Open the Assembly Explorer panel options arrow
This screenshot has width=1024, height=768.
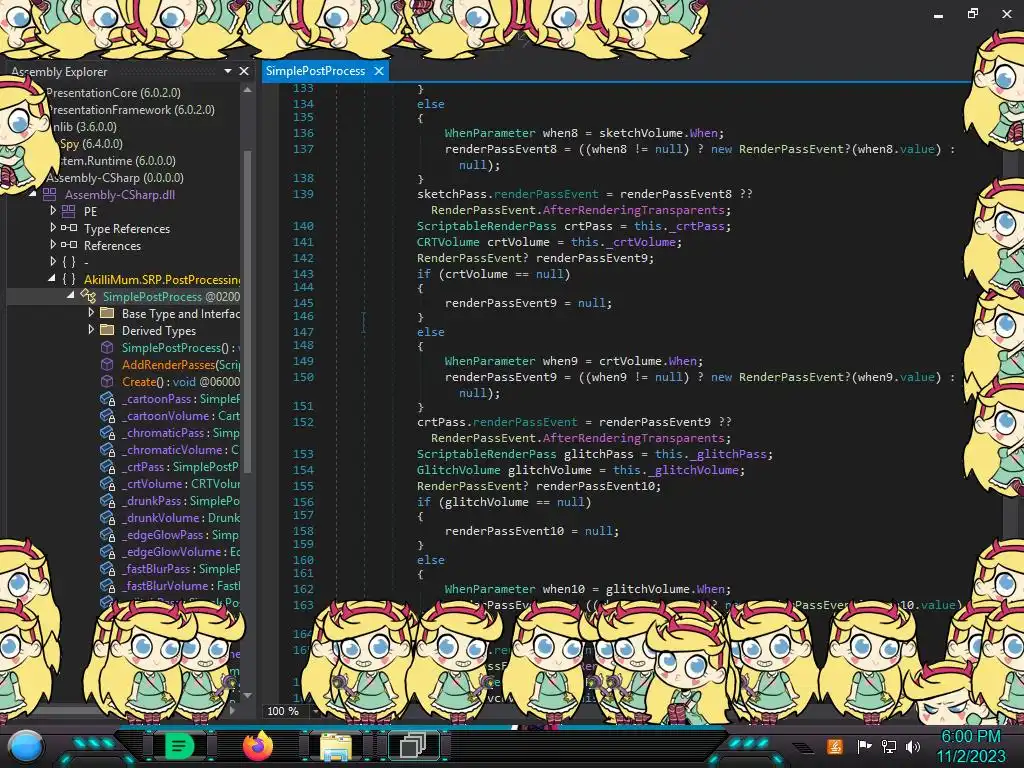pyautogui.click(x=227, y=71)
